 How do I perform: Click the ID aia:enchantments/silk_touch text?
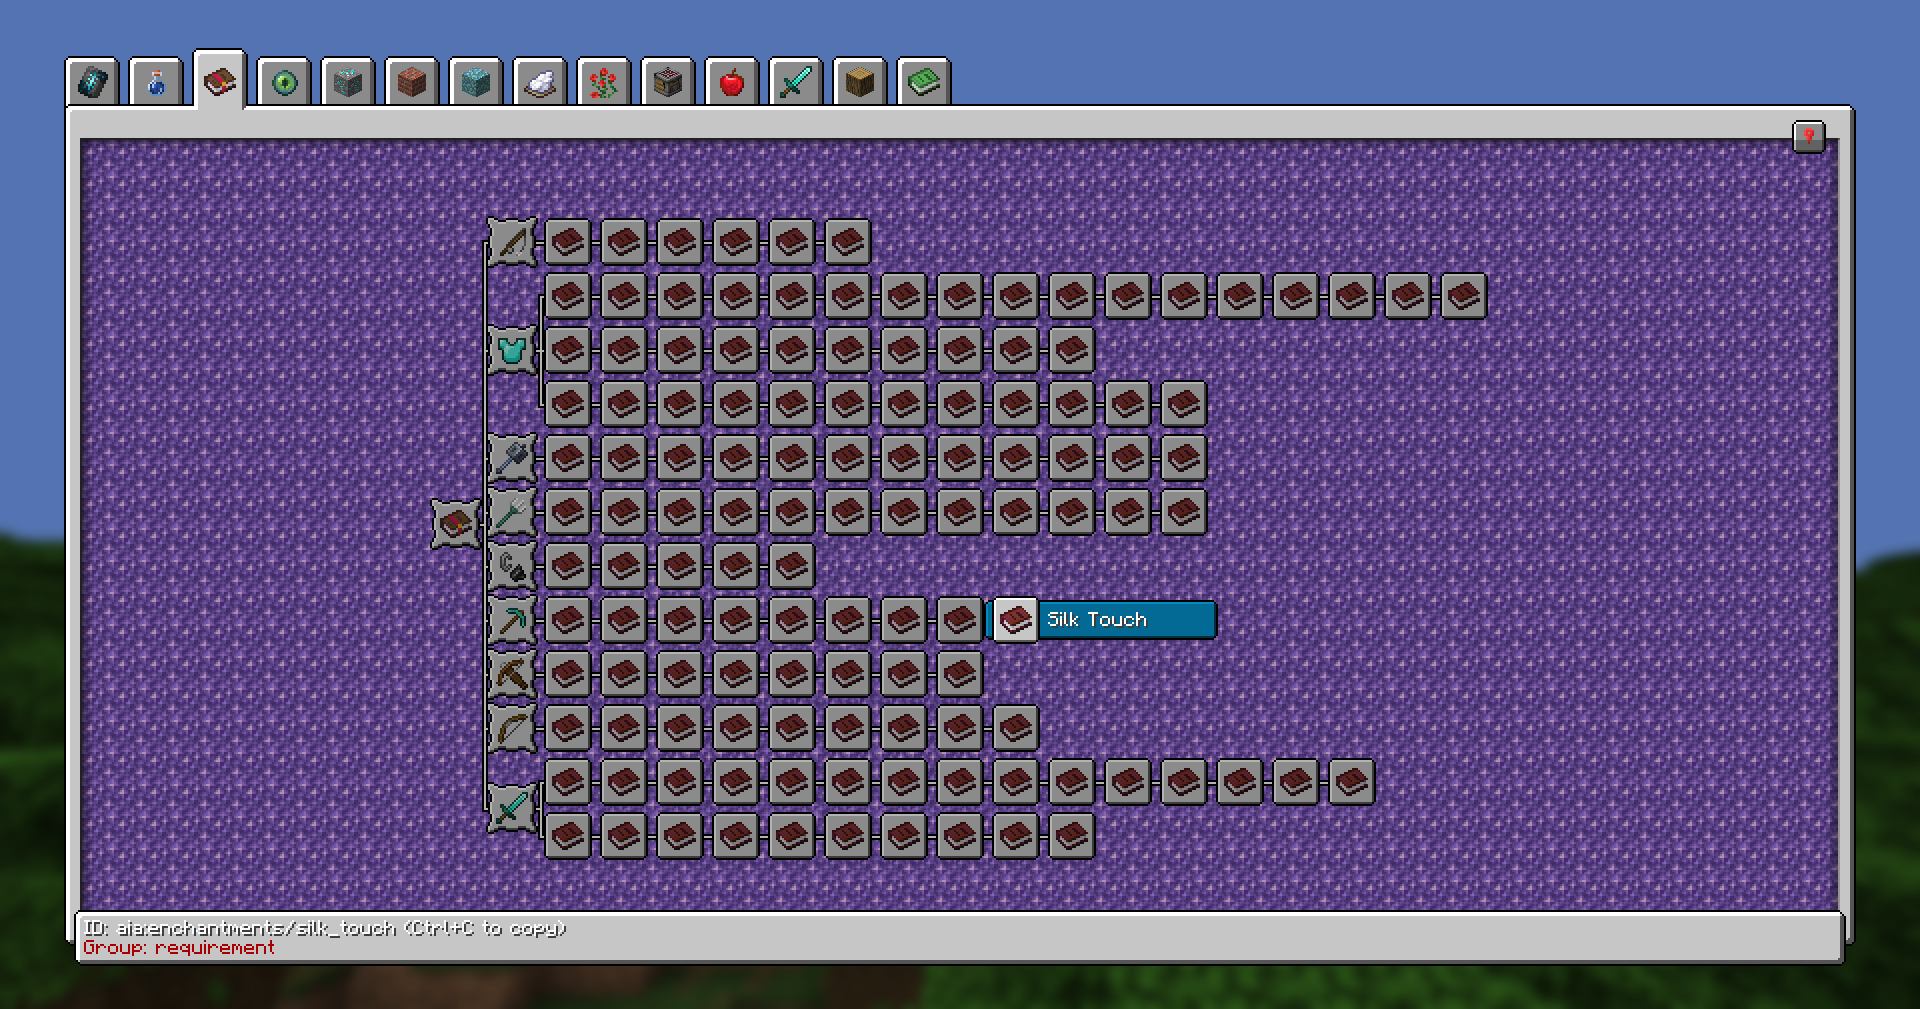[324, 928]
